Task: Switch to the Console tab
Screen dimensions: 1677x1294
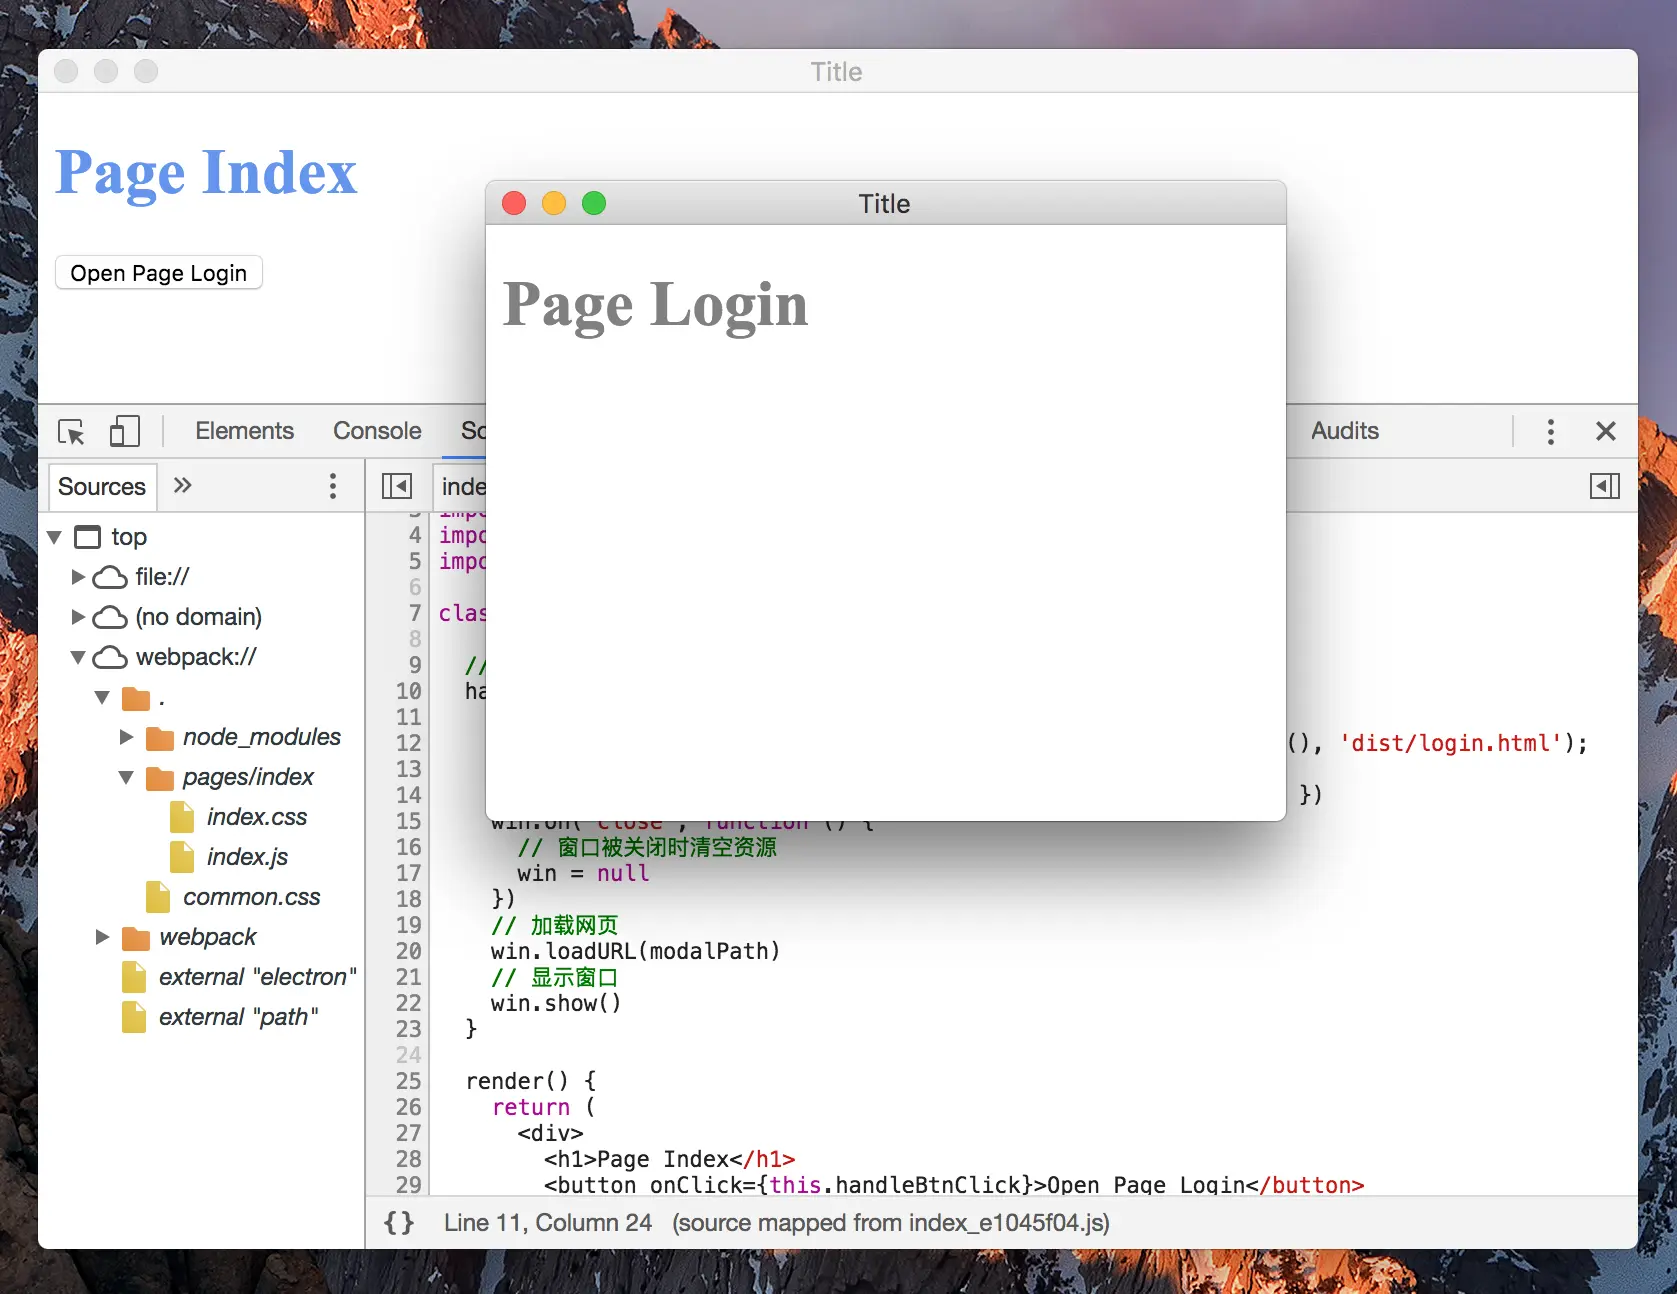Action: point(377,431)
